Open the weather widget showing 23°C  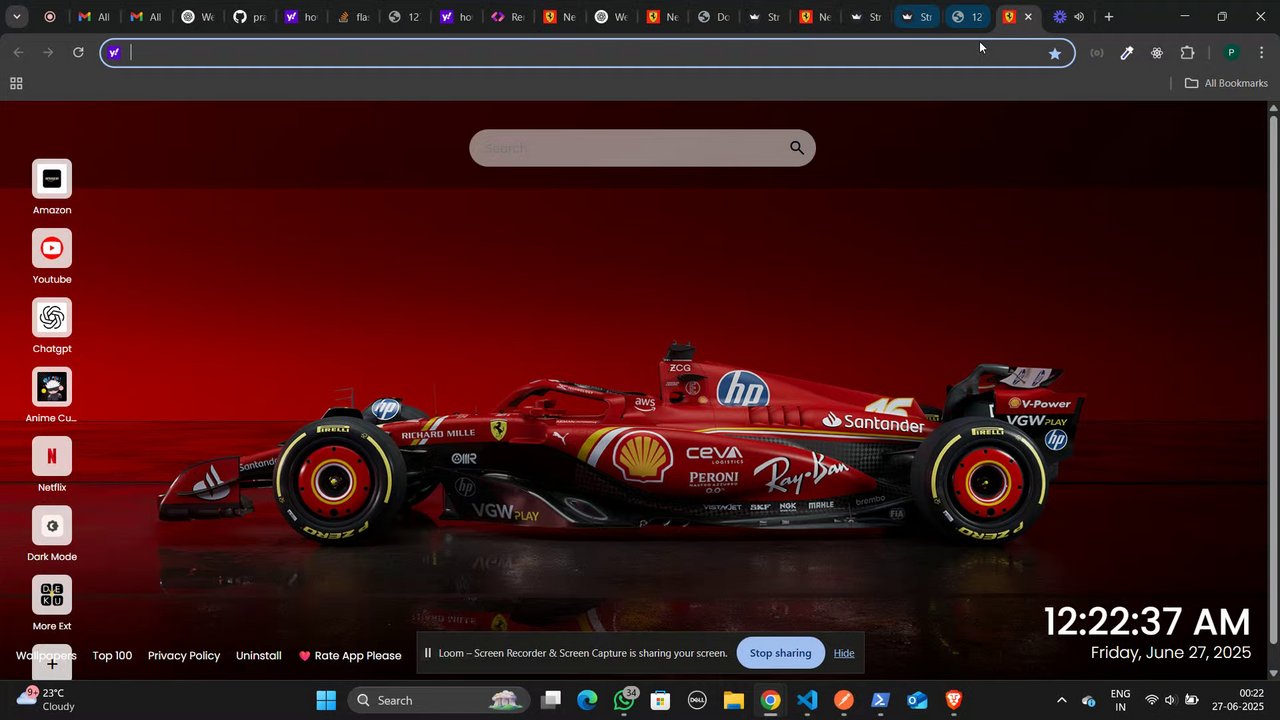tap(48, 699)
